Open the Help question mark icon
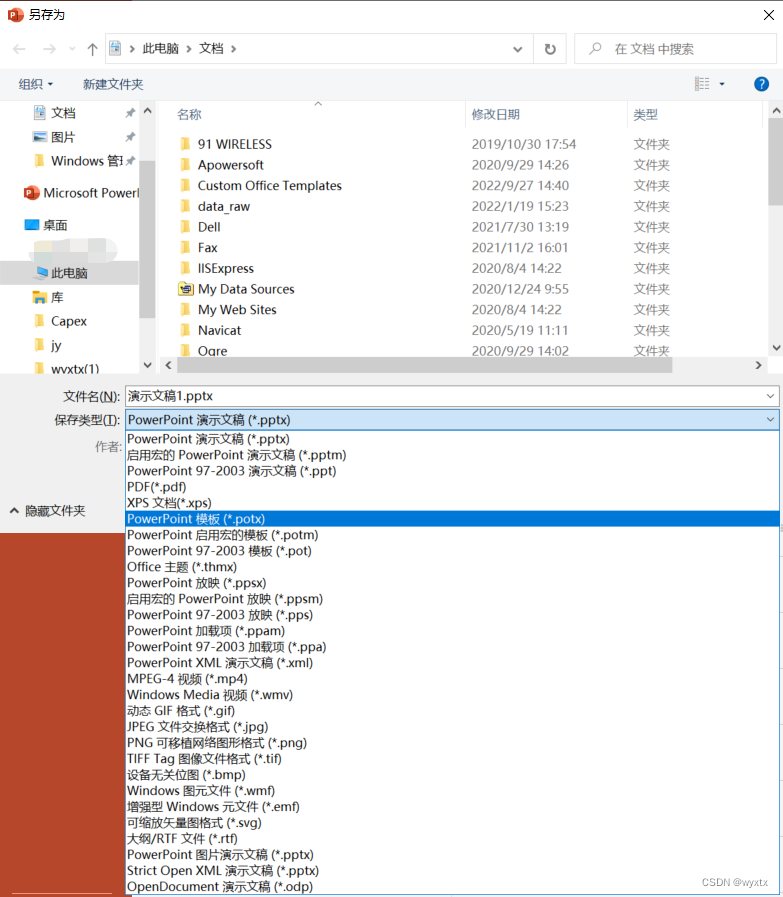 click(761, 84)
